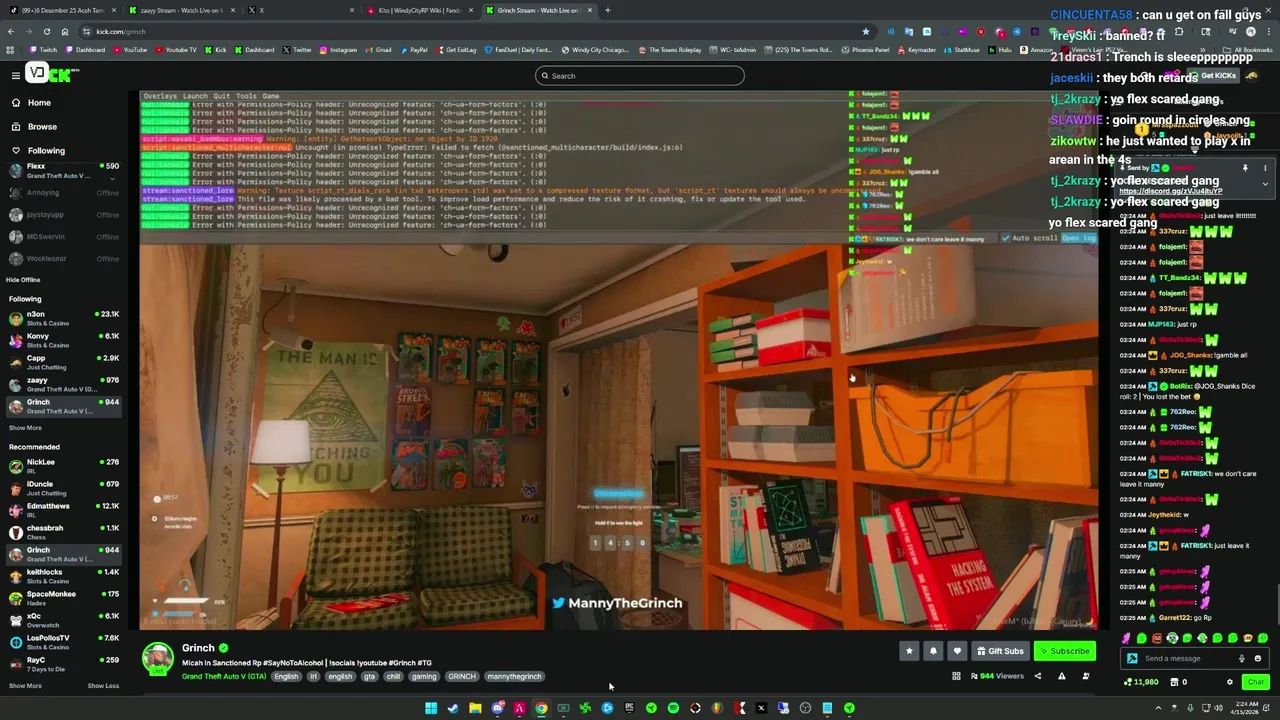
Task: Expand Show More under Following
Action: pyautogui.click(x=25, y=428)
